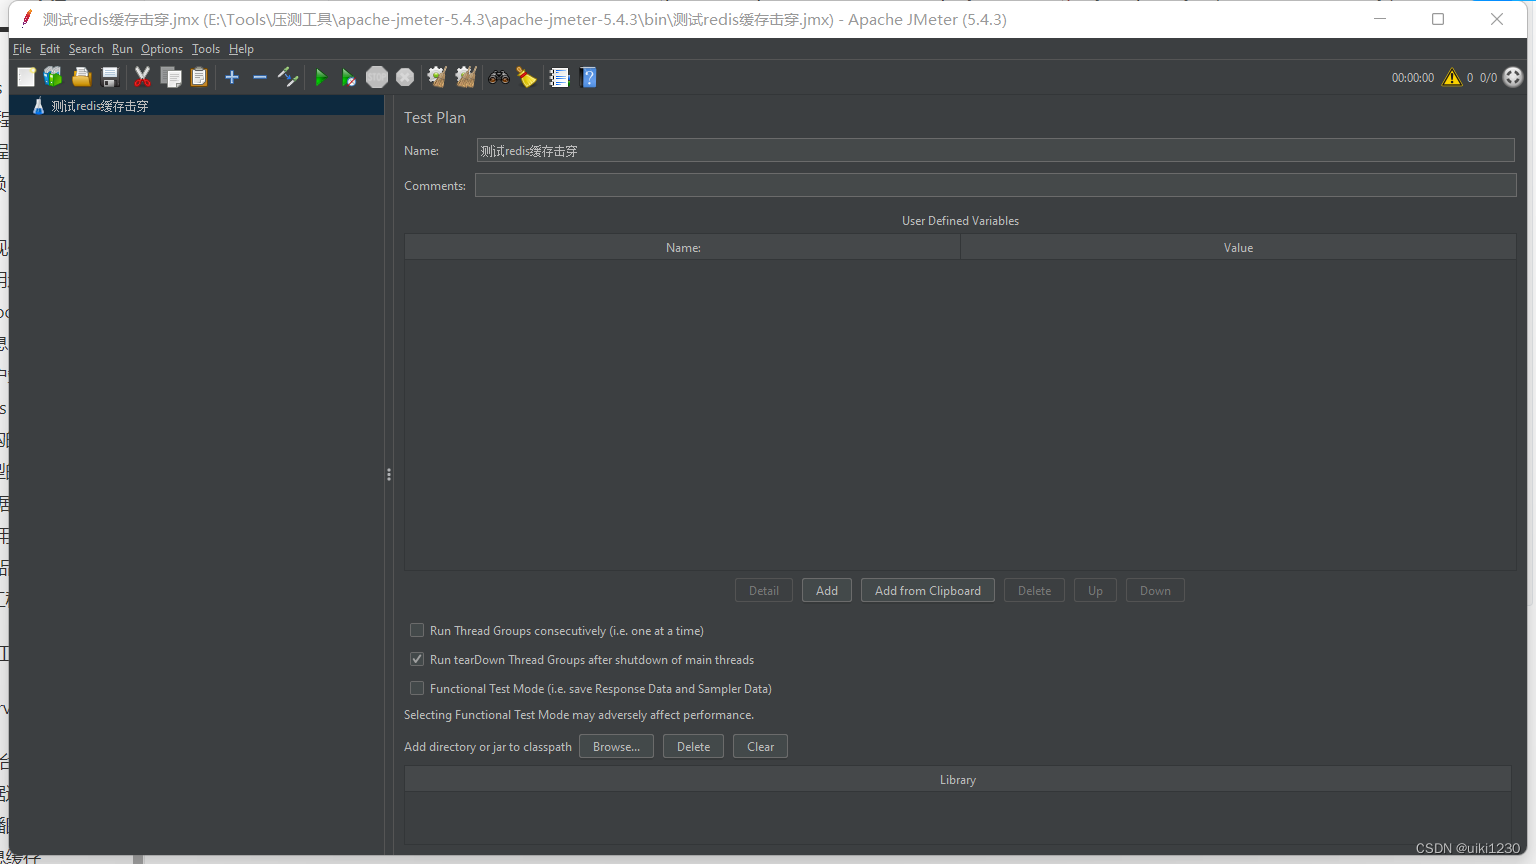This screenshot has height=864, width=1536.
Task: Open the Tools menu
Action: (x=206, y=49)
